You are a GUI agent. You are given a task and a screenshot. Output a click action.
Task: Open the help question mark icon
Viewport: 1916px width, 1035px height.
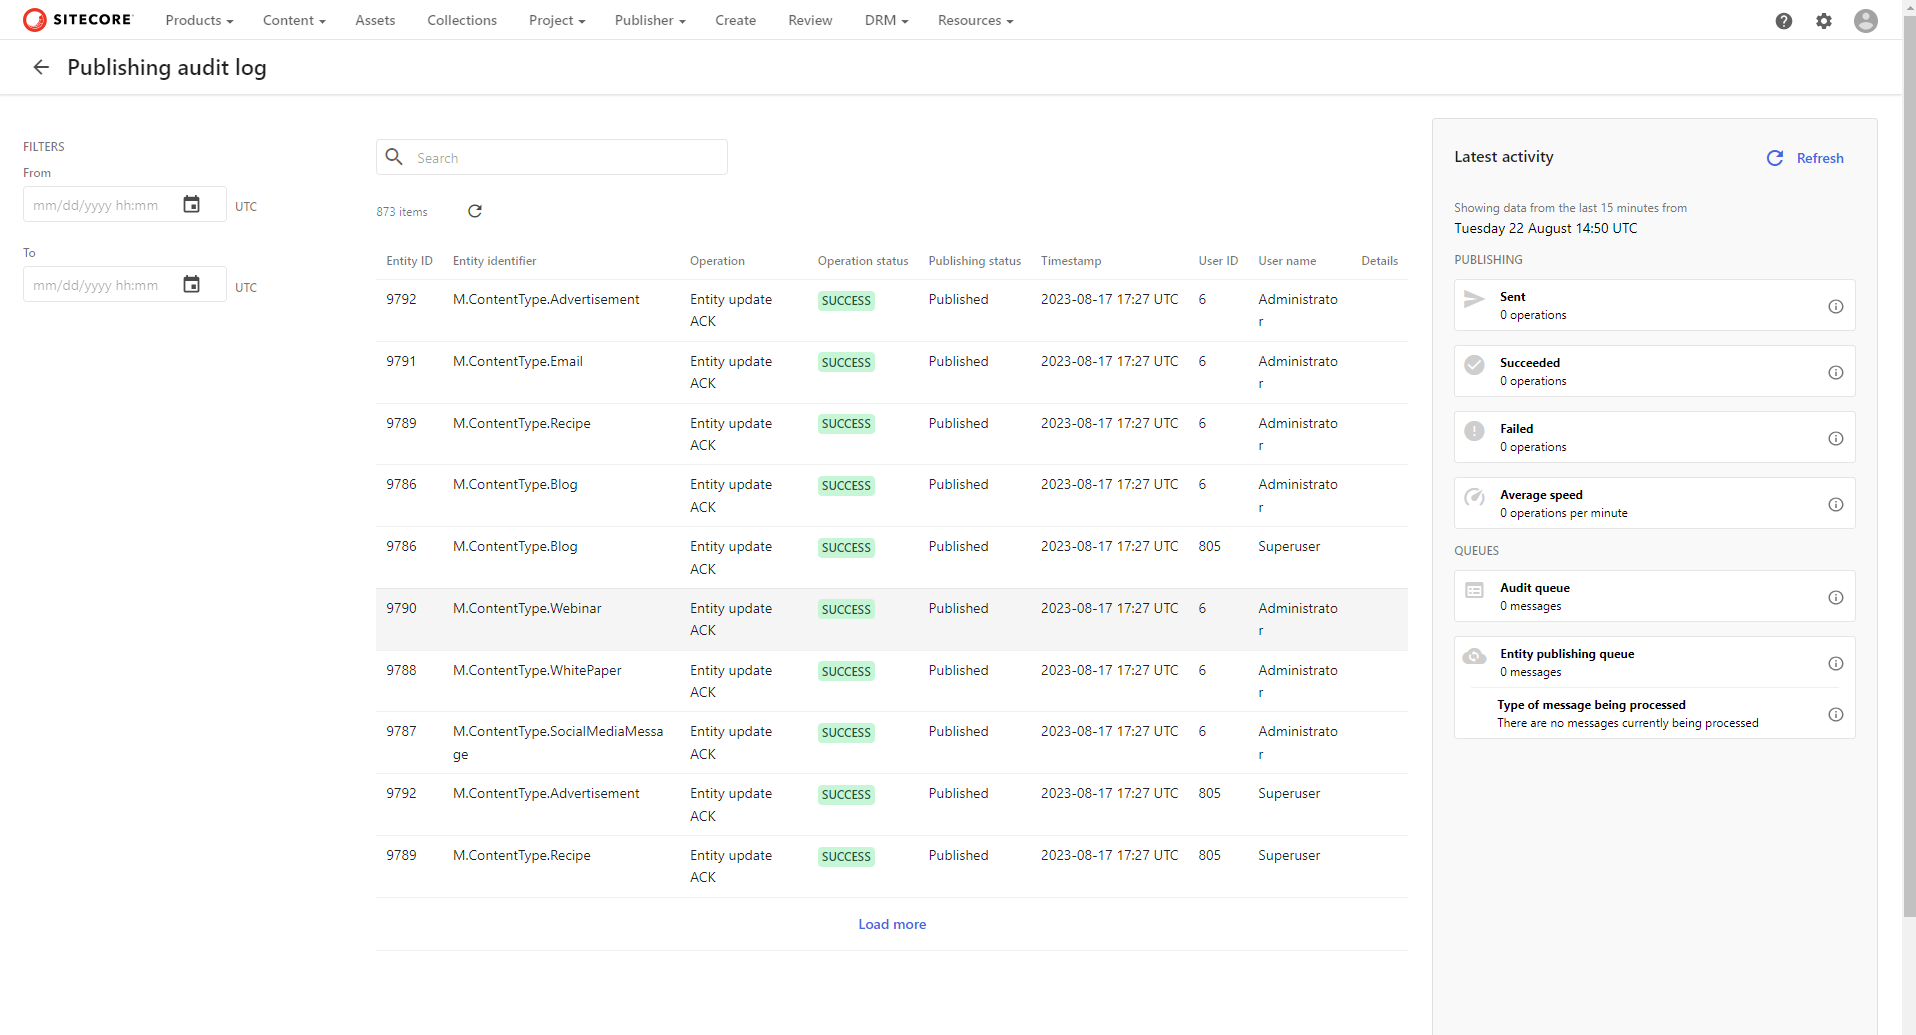click(x=1784, y=21)
